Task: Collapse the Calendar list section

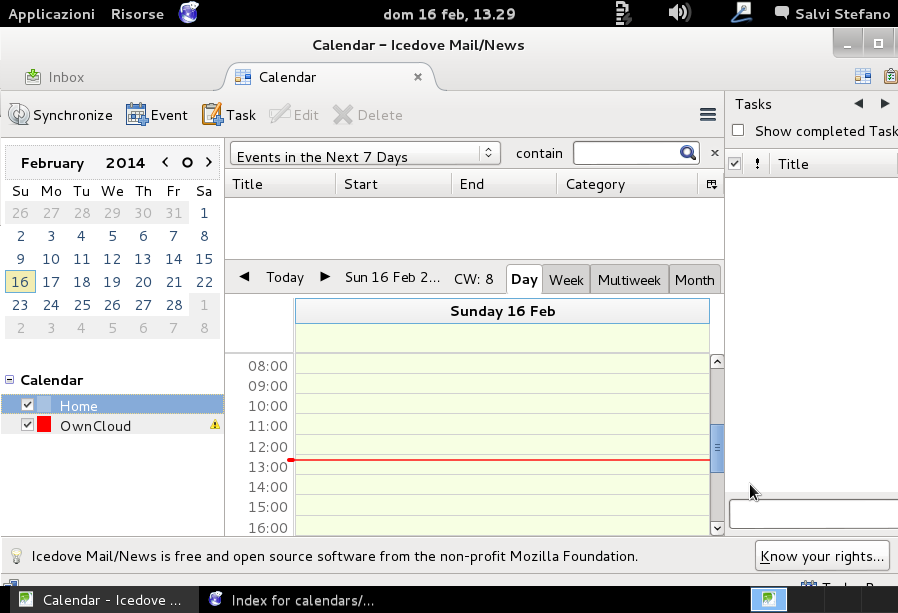Action: click(x=10, y=380)
